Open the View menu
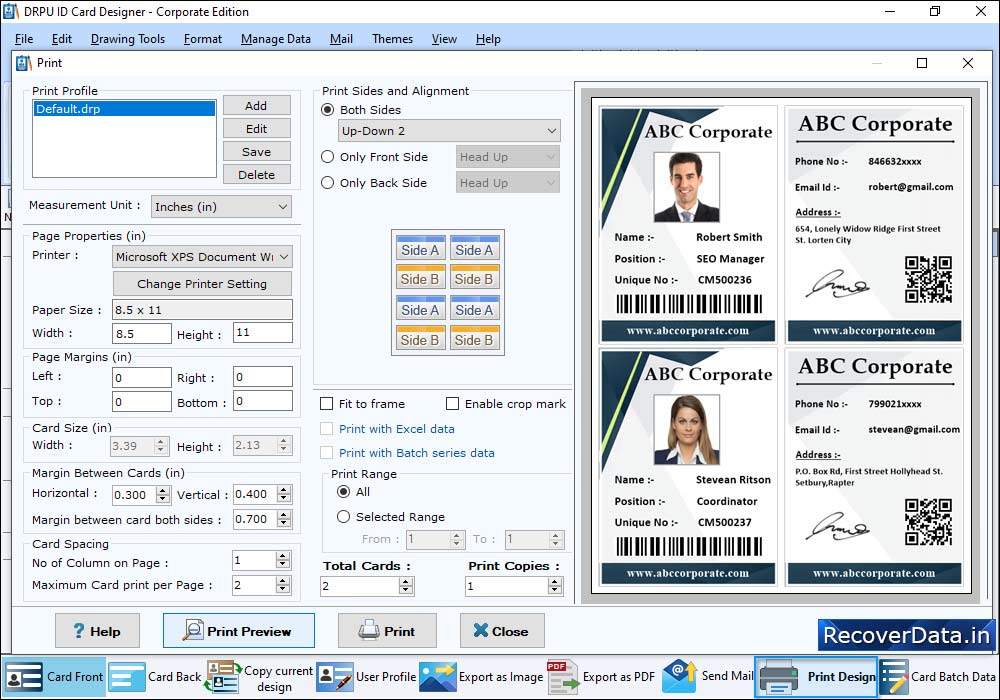 pos(444,39)
